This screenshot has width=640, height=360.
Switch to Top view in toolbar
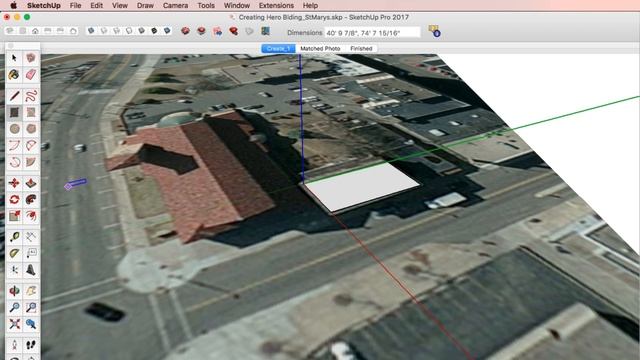23,31
